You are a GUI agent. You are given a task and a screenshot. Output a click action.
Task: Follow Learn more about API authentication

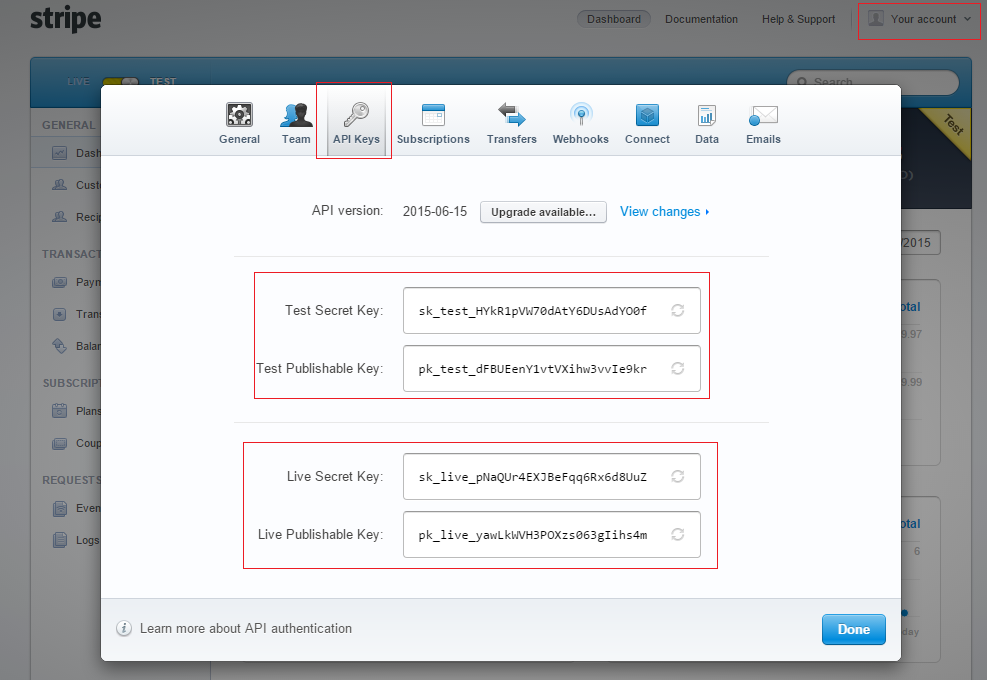245,629
